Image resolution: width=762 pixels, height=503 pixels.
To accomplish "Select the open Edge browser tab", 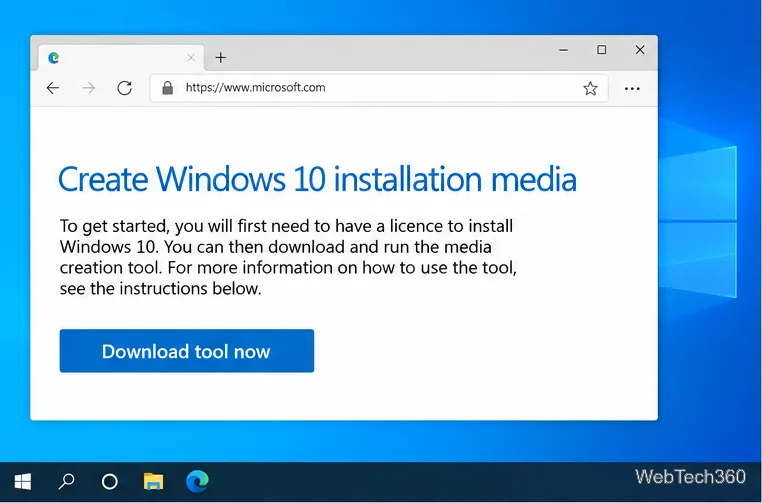I will [121, 58].
